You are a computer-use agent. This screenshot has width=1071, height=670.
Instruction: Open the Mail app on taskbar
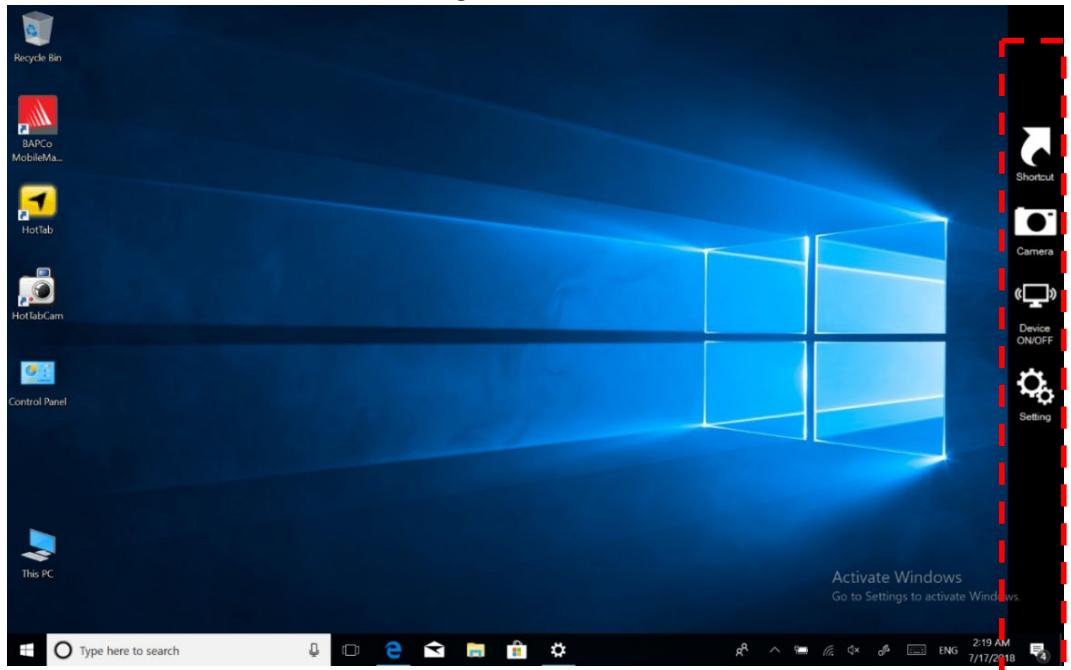(x=434, y=650)
